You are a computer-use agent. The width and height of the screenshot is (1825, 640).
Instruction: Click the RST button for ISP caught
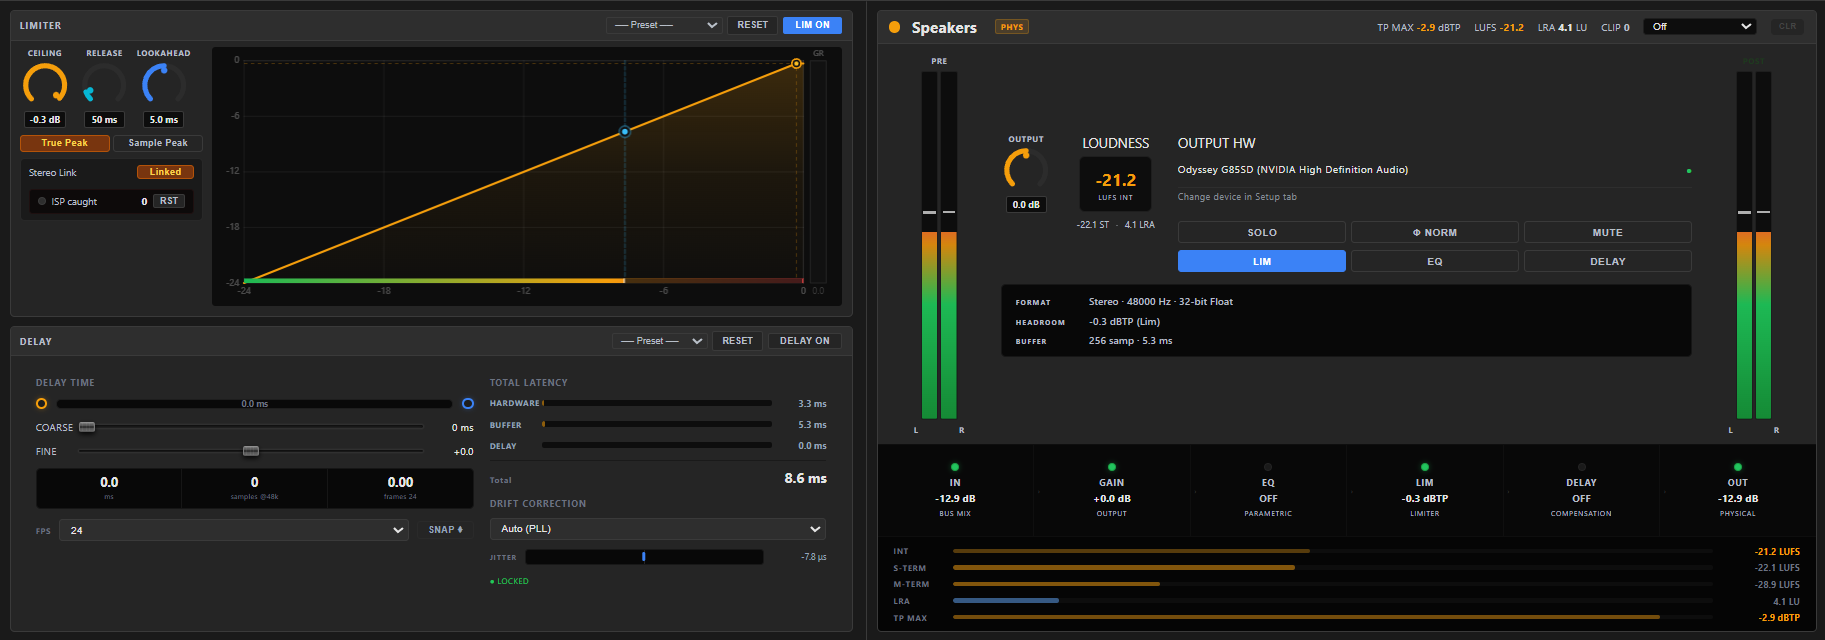pos(169,201)
